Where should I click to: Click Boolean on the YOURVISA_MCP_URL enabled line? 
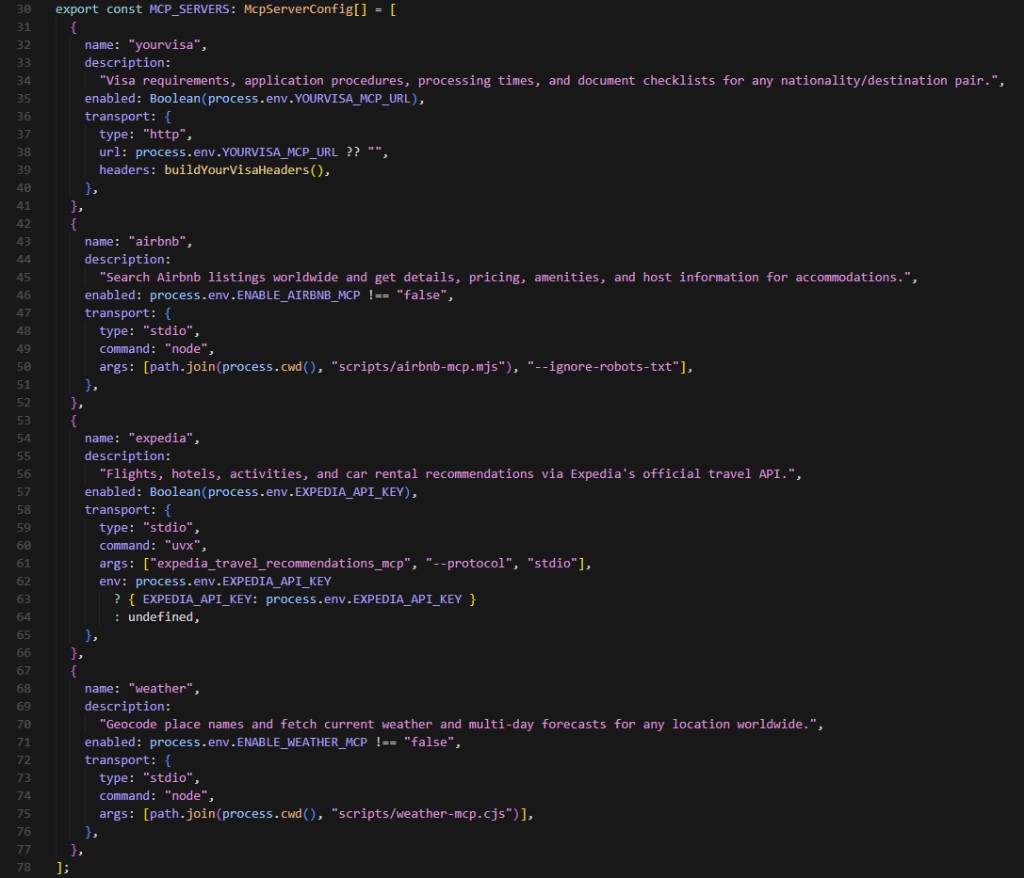175,99
